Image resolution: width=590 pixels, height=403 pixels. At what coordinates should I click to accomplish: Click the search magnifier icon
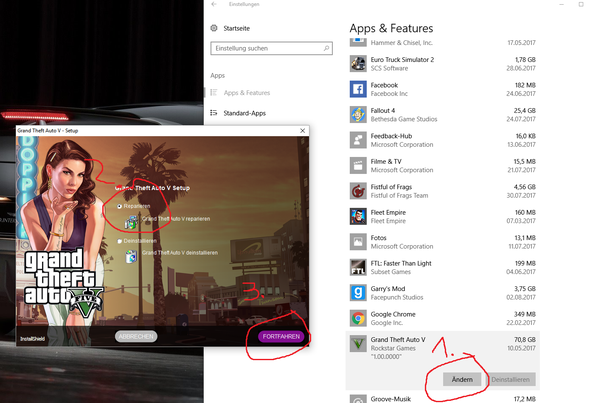326,48
